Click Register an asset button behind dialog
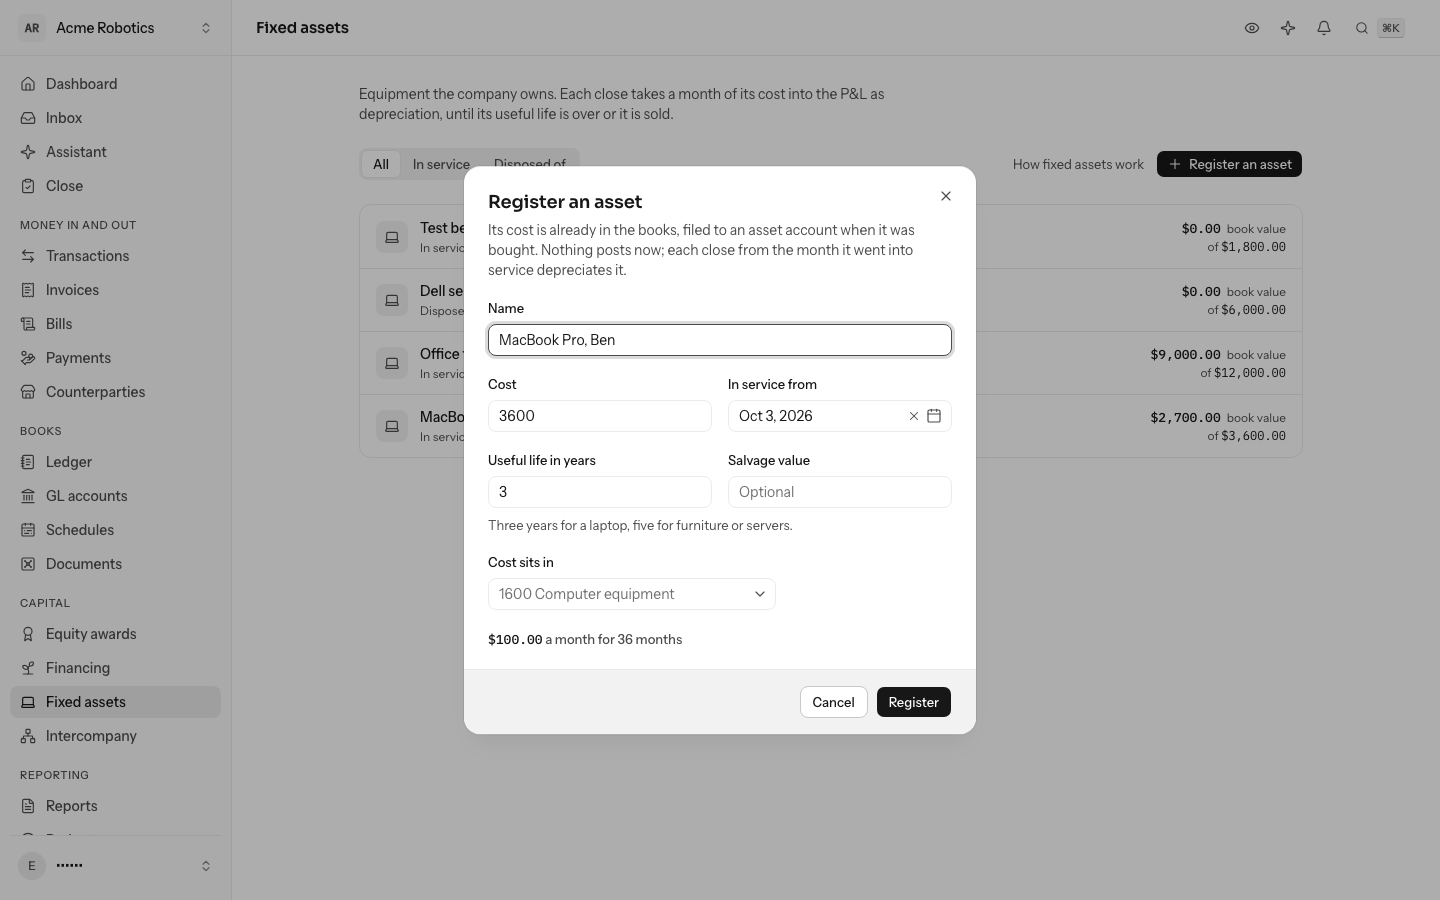 pyautogui.click(x=1229, y=164)
